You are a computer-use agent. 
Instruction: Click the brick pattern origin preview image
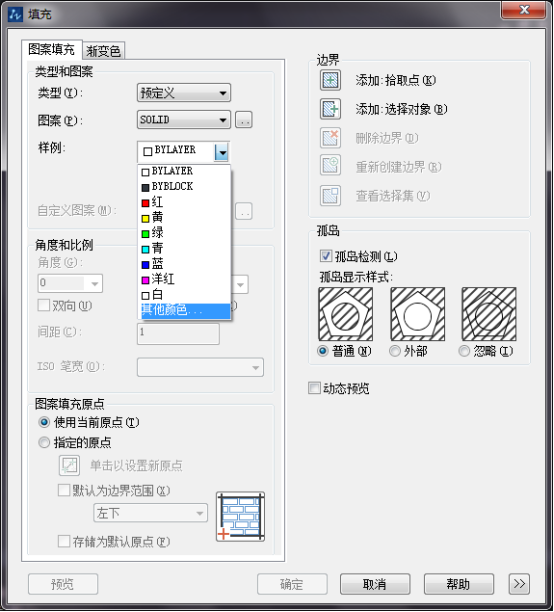click(240, 516)
